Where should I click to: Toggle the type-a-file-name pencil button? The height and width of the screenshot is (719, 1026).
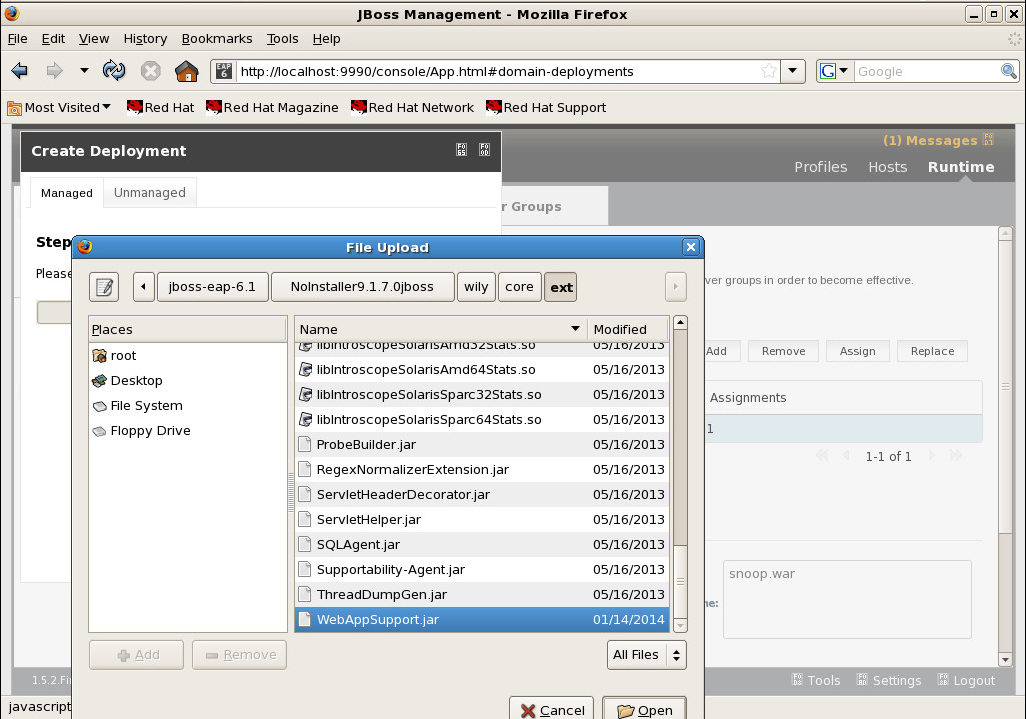104,287
